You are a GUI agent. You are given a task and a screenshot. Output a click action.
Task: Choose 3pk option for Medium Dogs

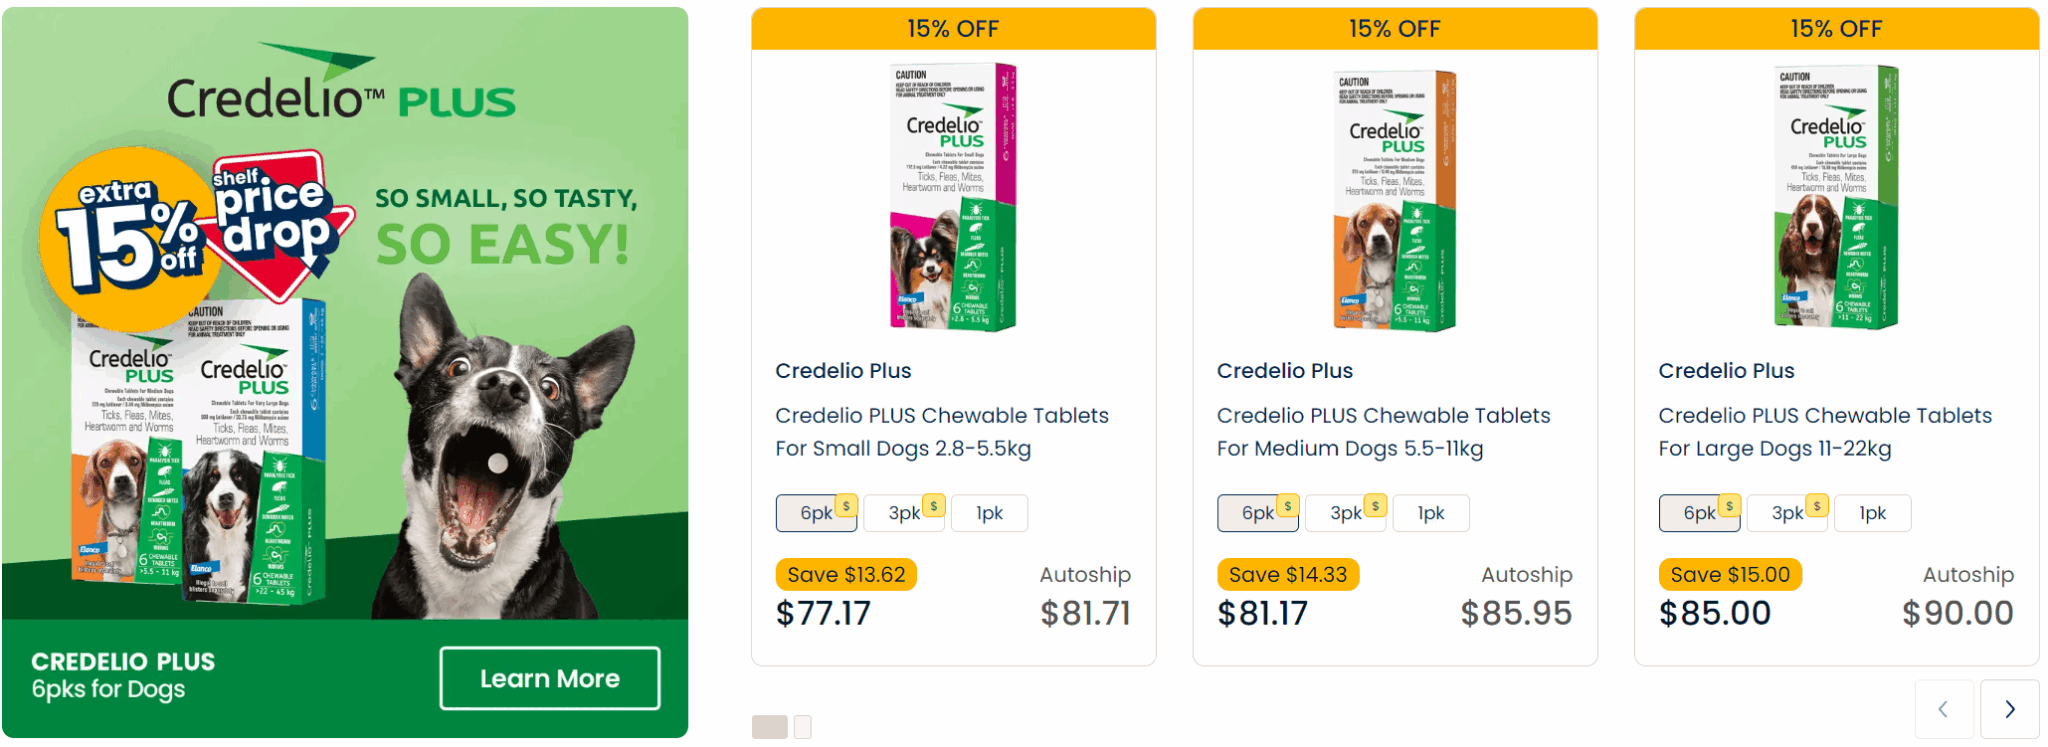click(x=1345, y=513)
